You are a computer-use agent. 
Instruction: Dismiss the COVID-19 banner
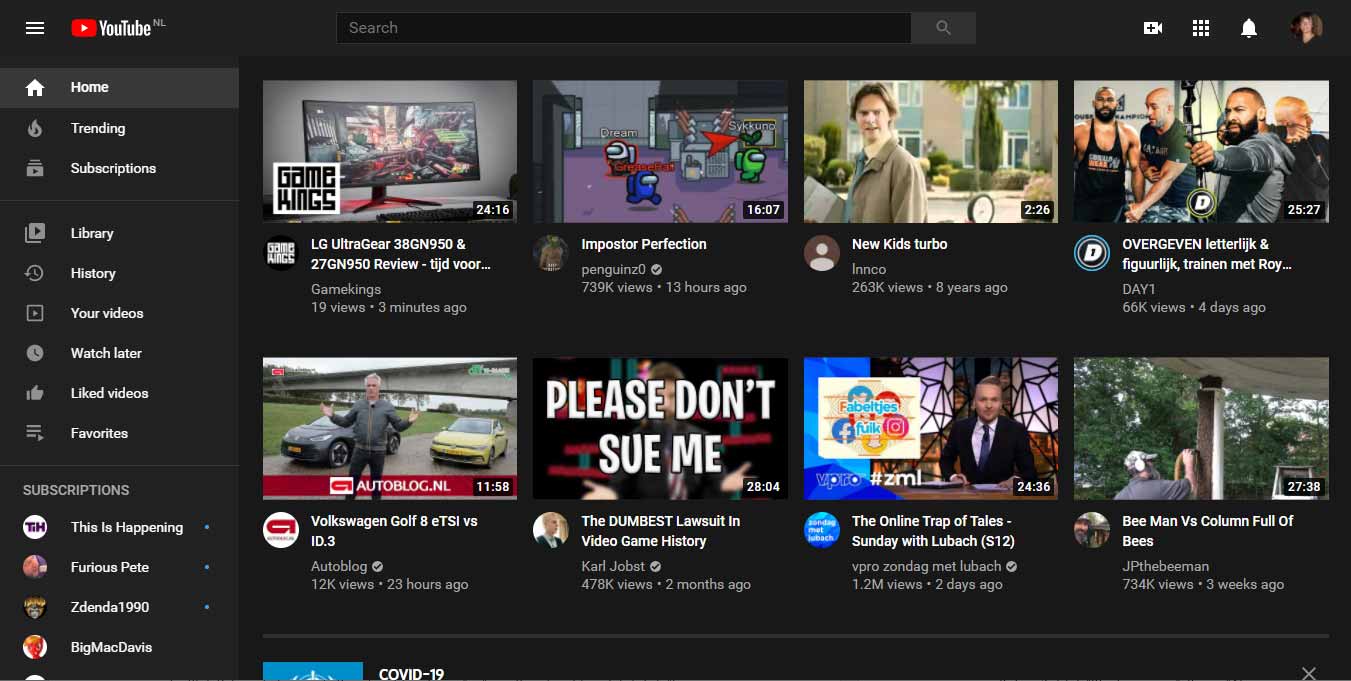[1309, 673]
